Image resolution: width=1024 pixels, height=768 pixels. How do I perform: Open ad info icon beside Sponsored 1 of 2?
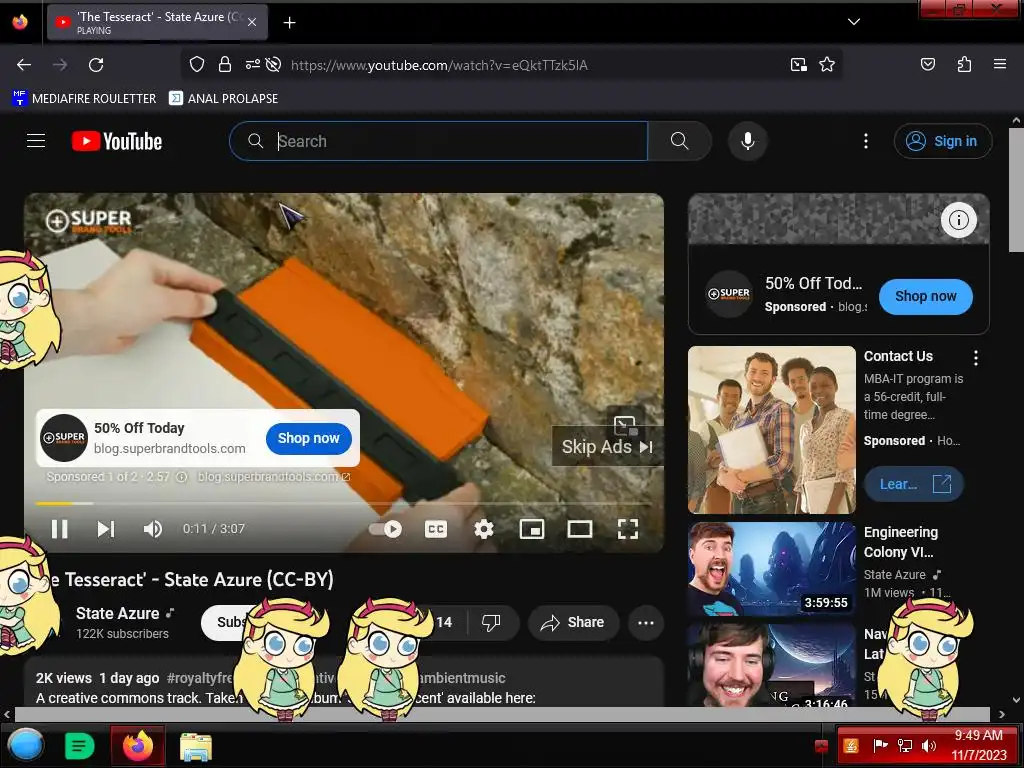tap(182, 477)
